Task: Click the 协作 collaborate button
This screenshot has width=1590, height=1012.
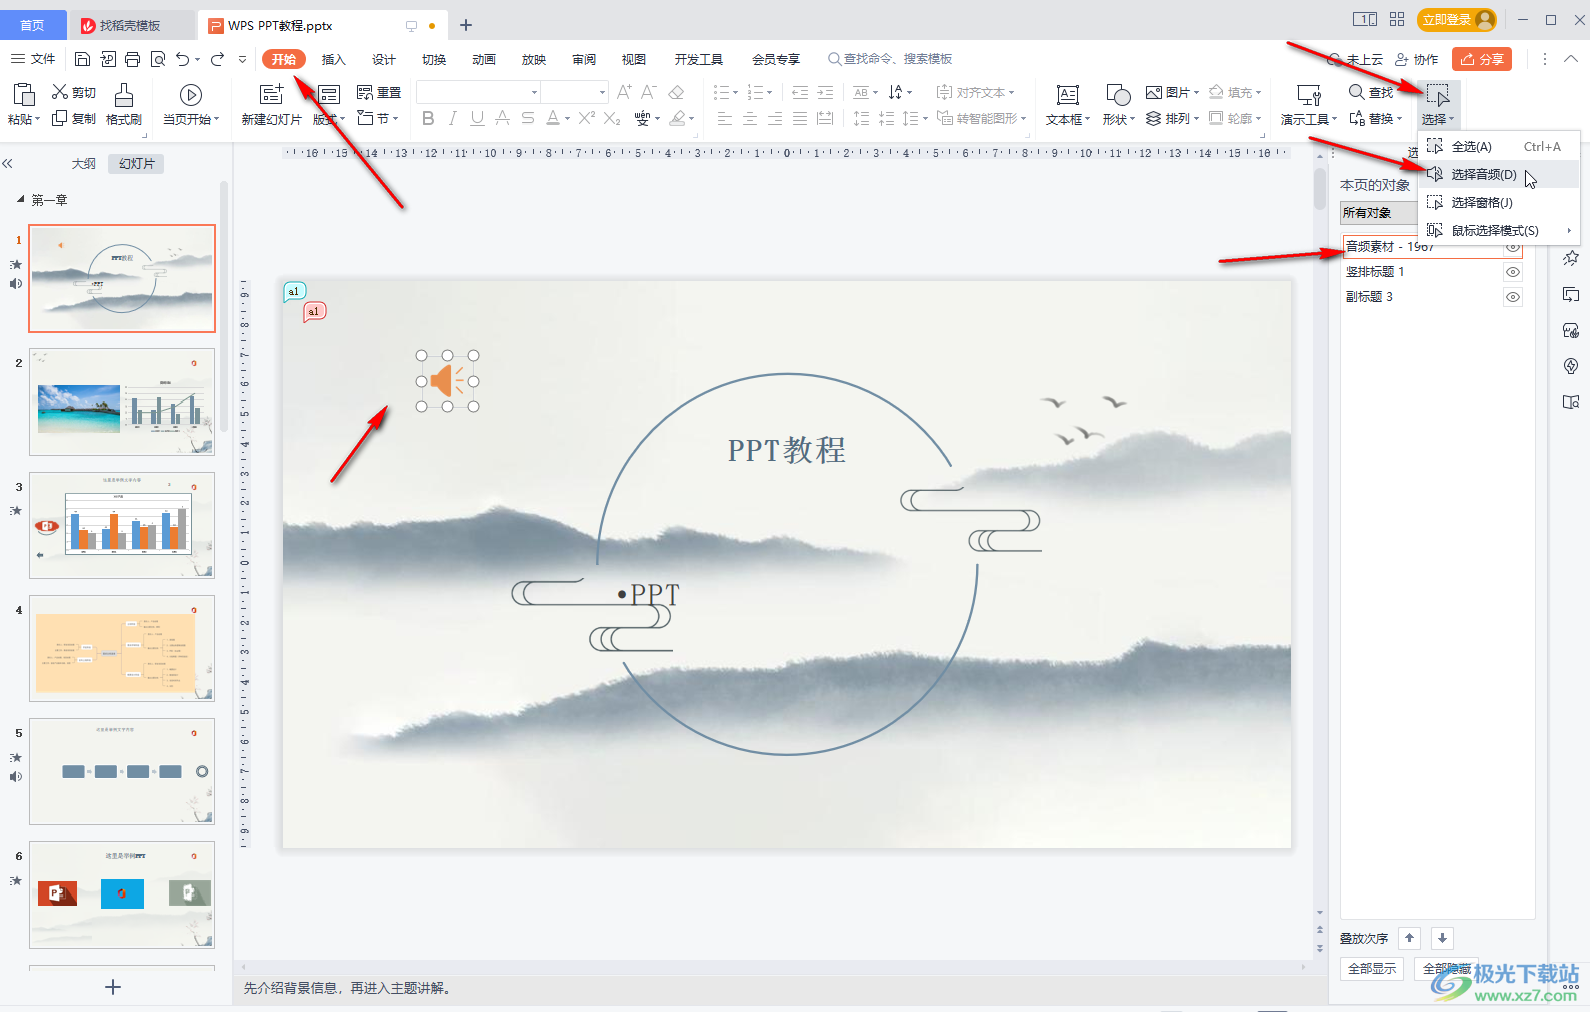Action: pos(1417,59)
